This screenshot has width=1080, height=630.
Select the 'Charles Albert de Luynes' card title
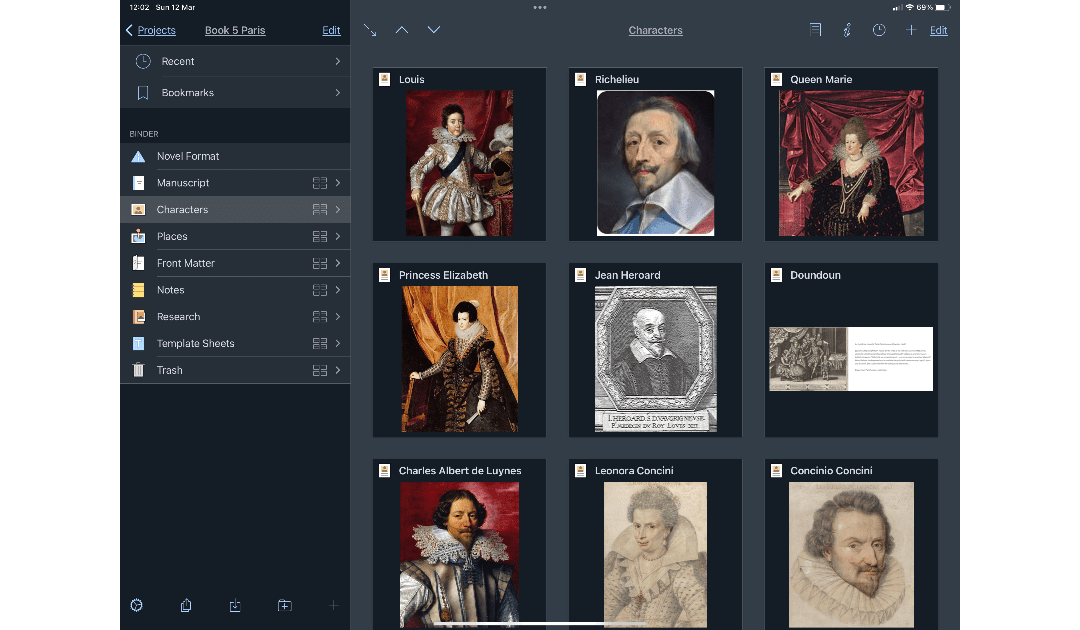(460, 471)
